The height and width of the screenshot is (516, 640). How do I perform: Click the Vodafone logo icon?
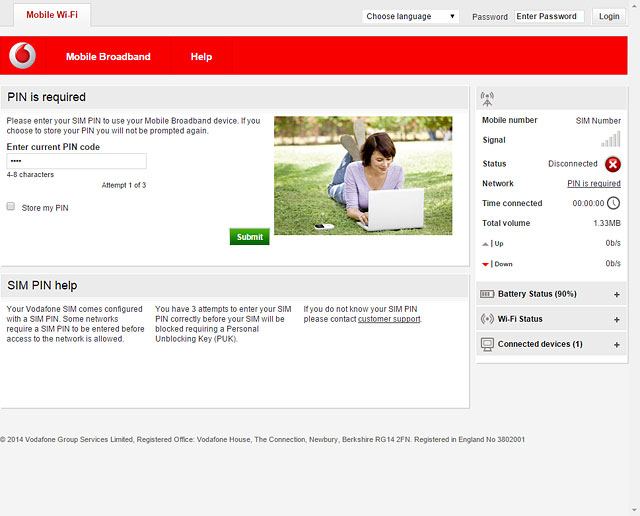(22, 56)
